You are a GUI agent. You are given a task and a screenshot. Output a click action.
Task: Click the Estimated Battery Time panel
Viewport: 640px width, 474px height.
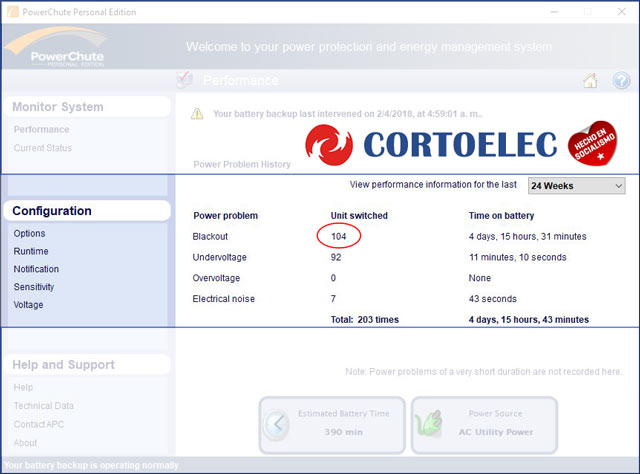[332, 425]
